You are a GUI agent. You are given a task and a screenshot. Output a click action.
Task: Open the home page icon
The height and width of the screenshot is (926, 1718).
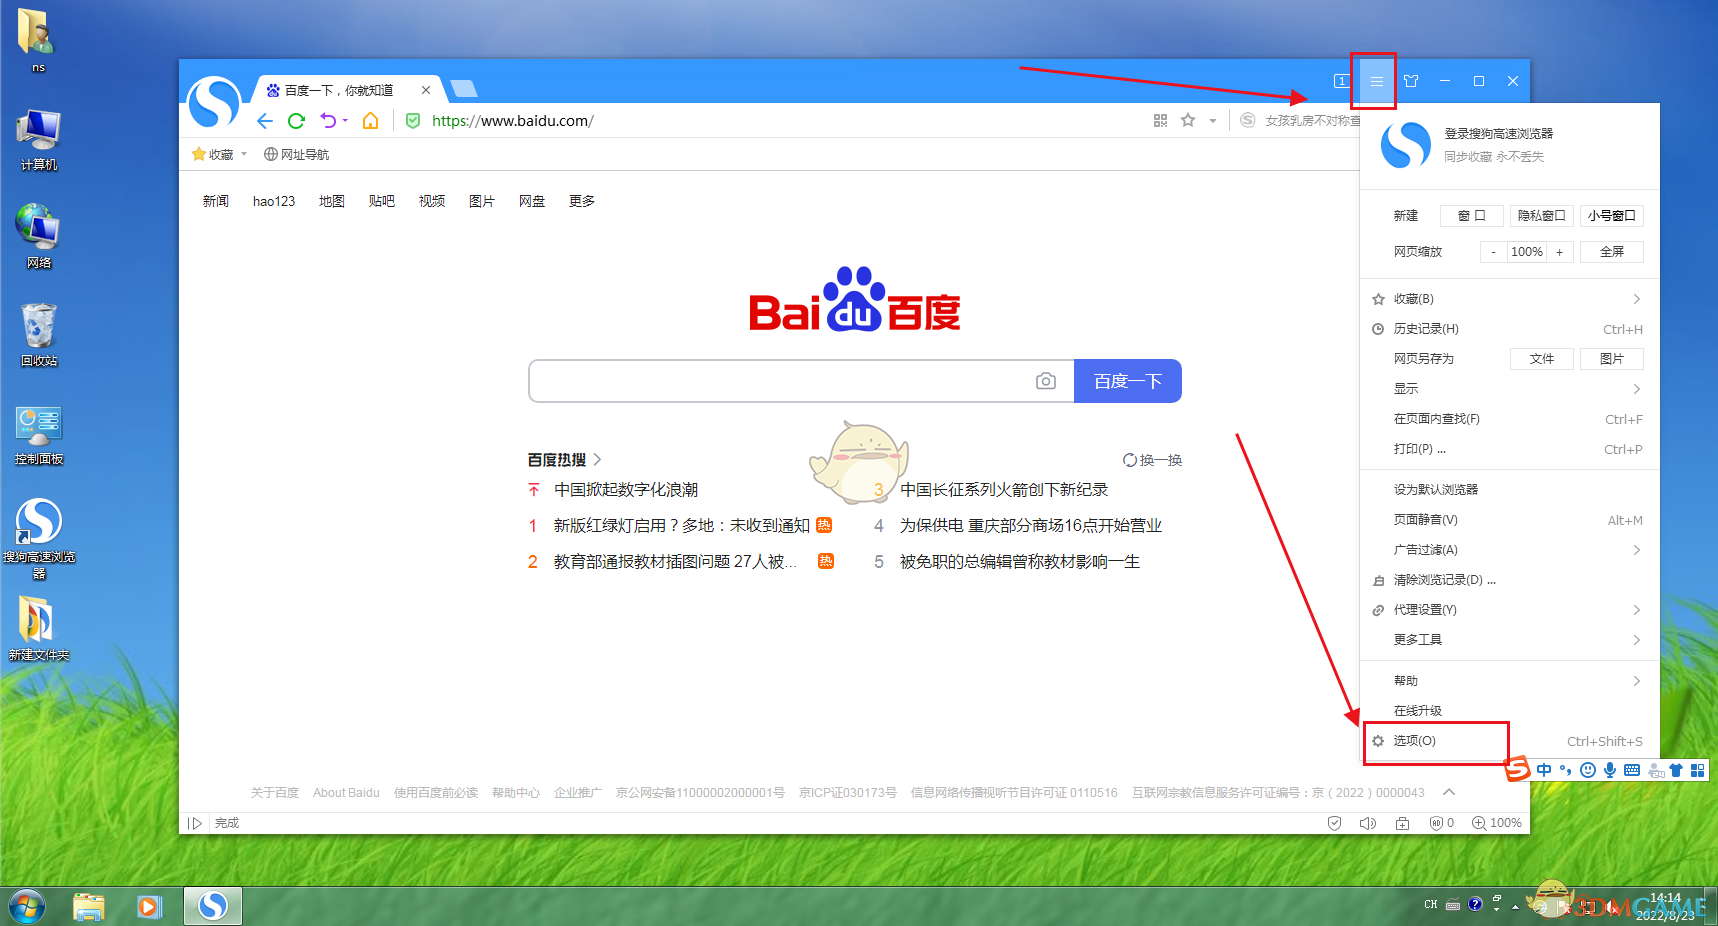coord(370,121)
